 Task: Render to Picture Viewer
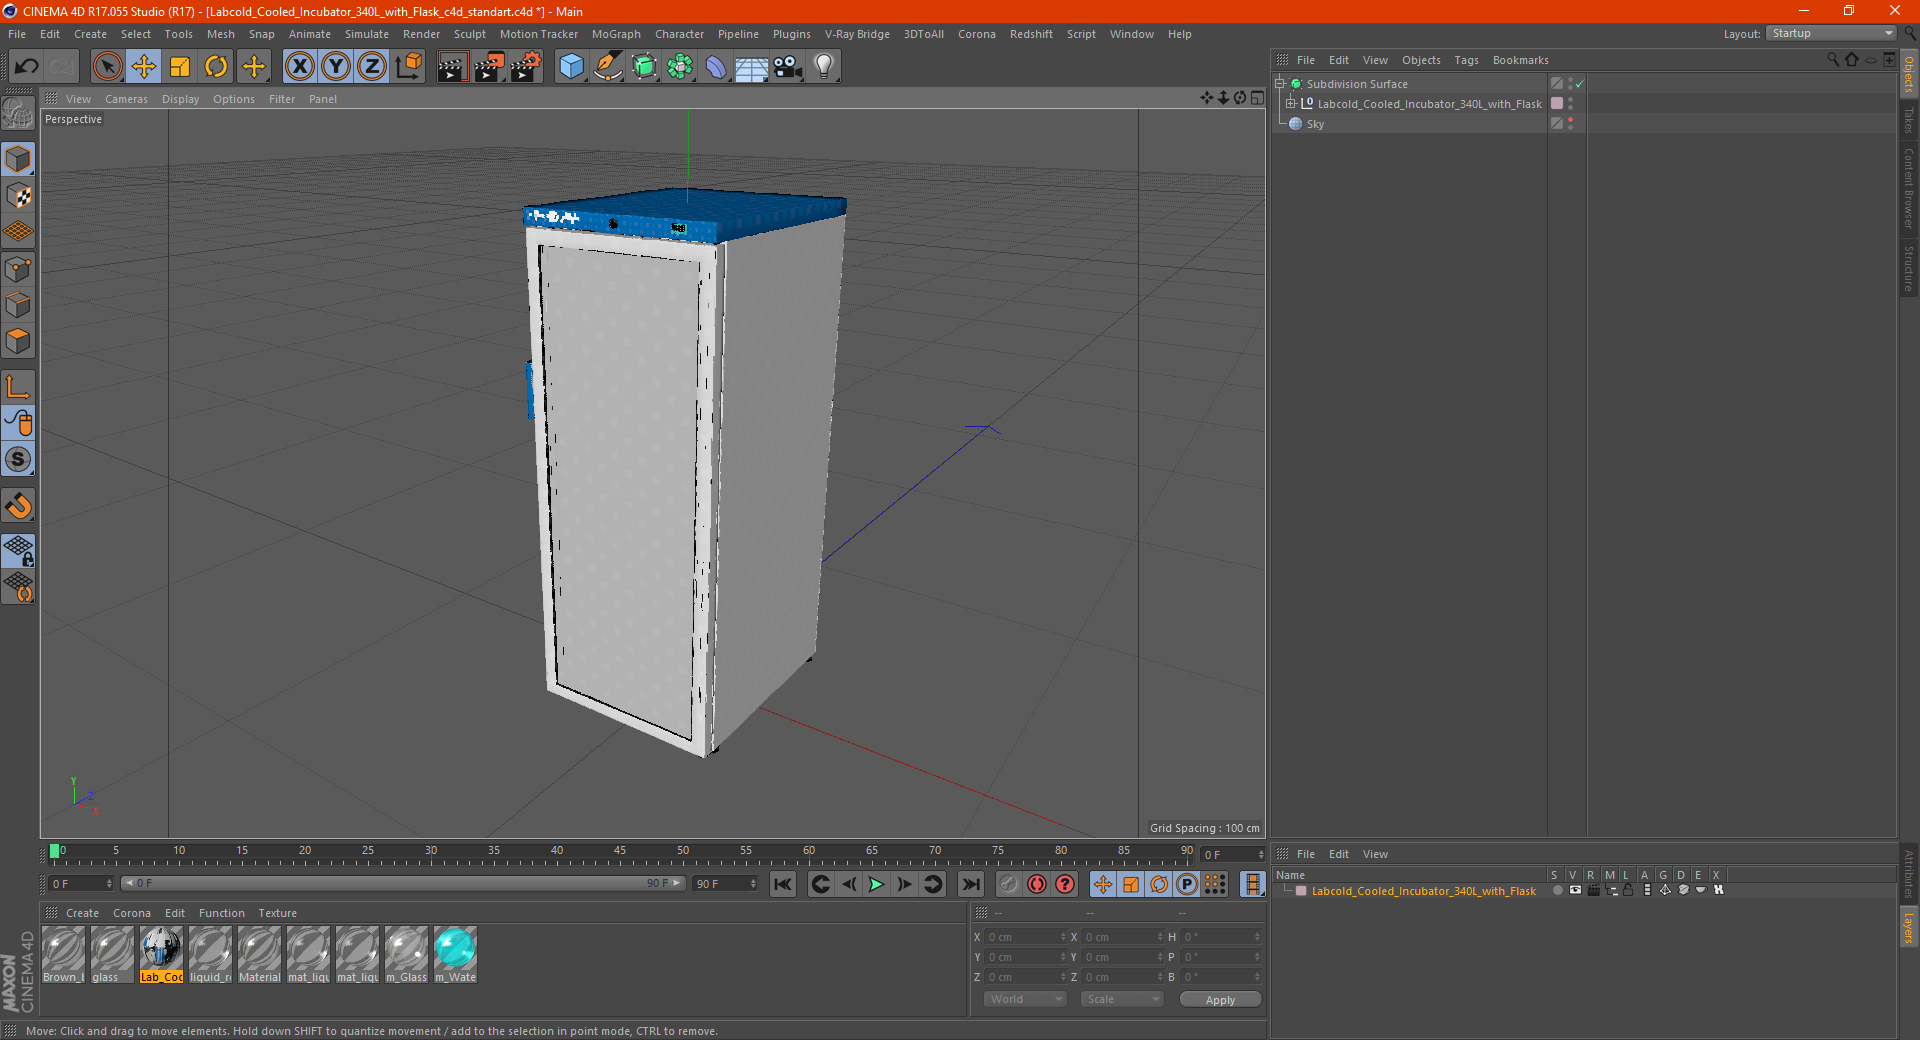coord(489,67)
